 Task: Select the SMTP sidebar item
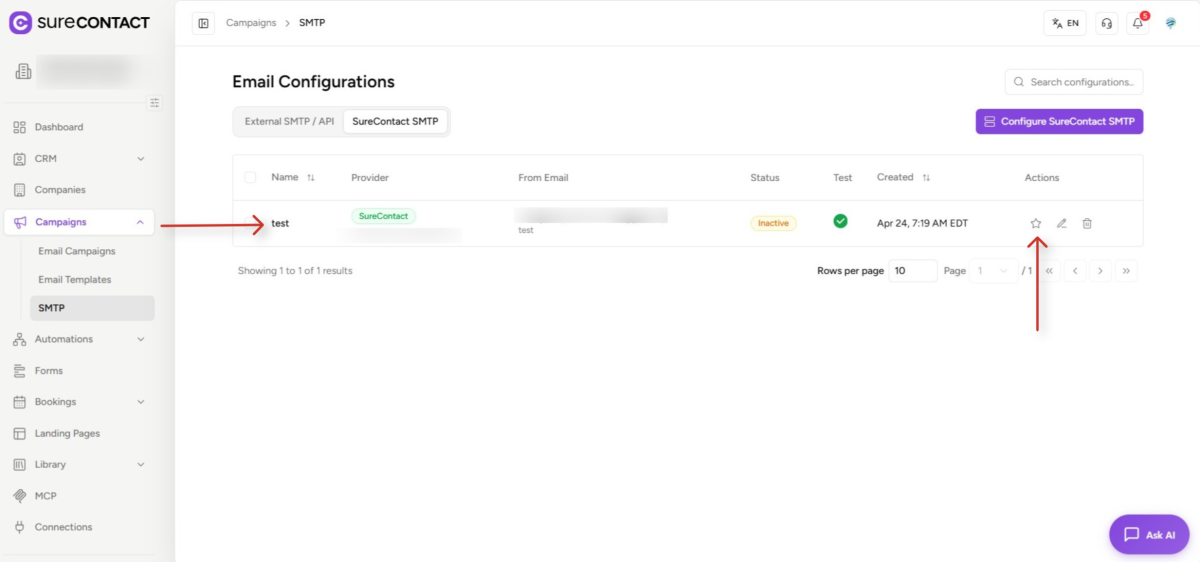(x=92, y=308)
